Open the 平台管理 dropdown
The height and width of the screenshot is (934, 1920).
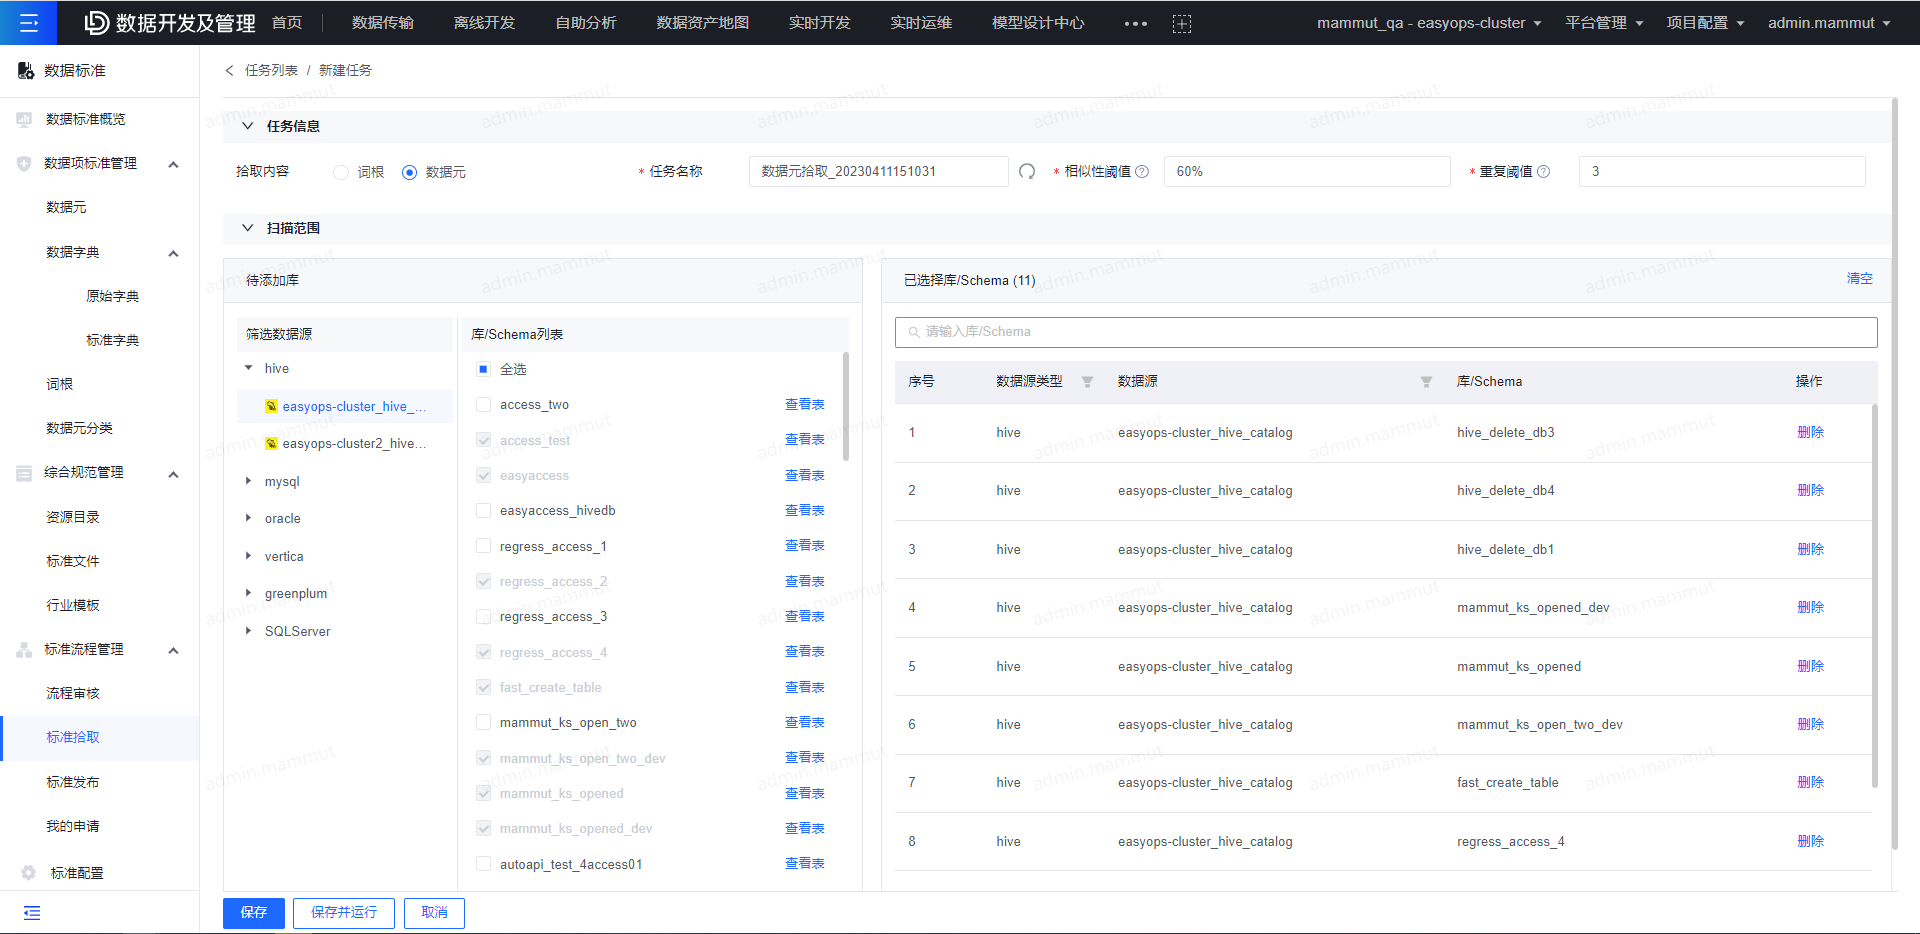[x=1604, y=23]
